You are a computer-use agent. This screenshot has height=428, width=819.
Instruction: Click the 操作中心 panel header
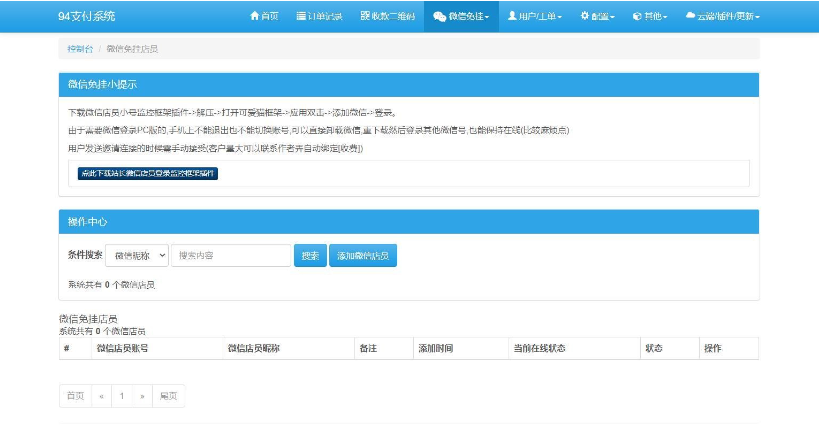pos(408,222)
